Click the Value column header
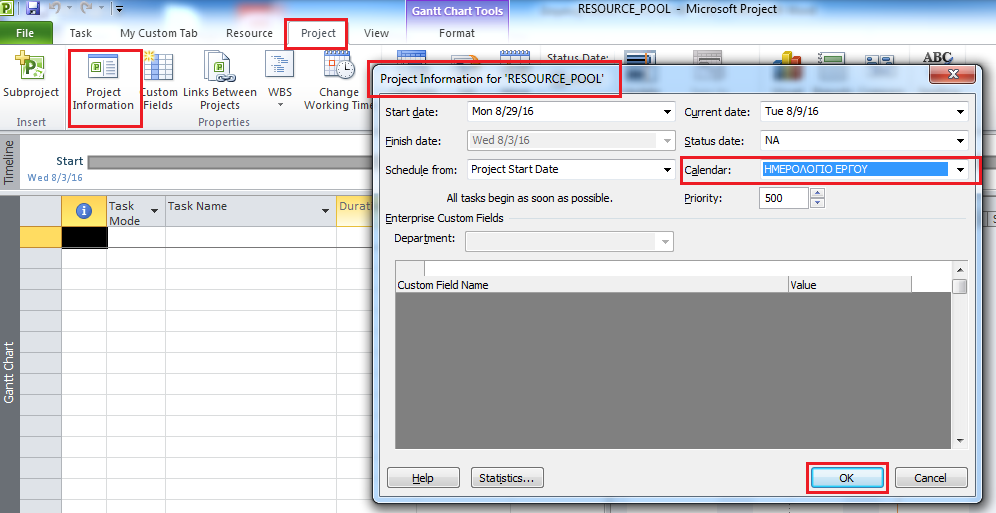The height and width of the screenshot is (513, 996). point(850,285)
